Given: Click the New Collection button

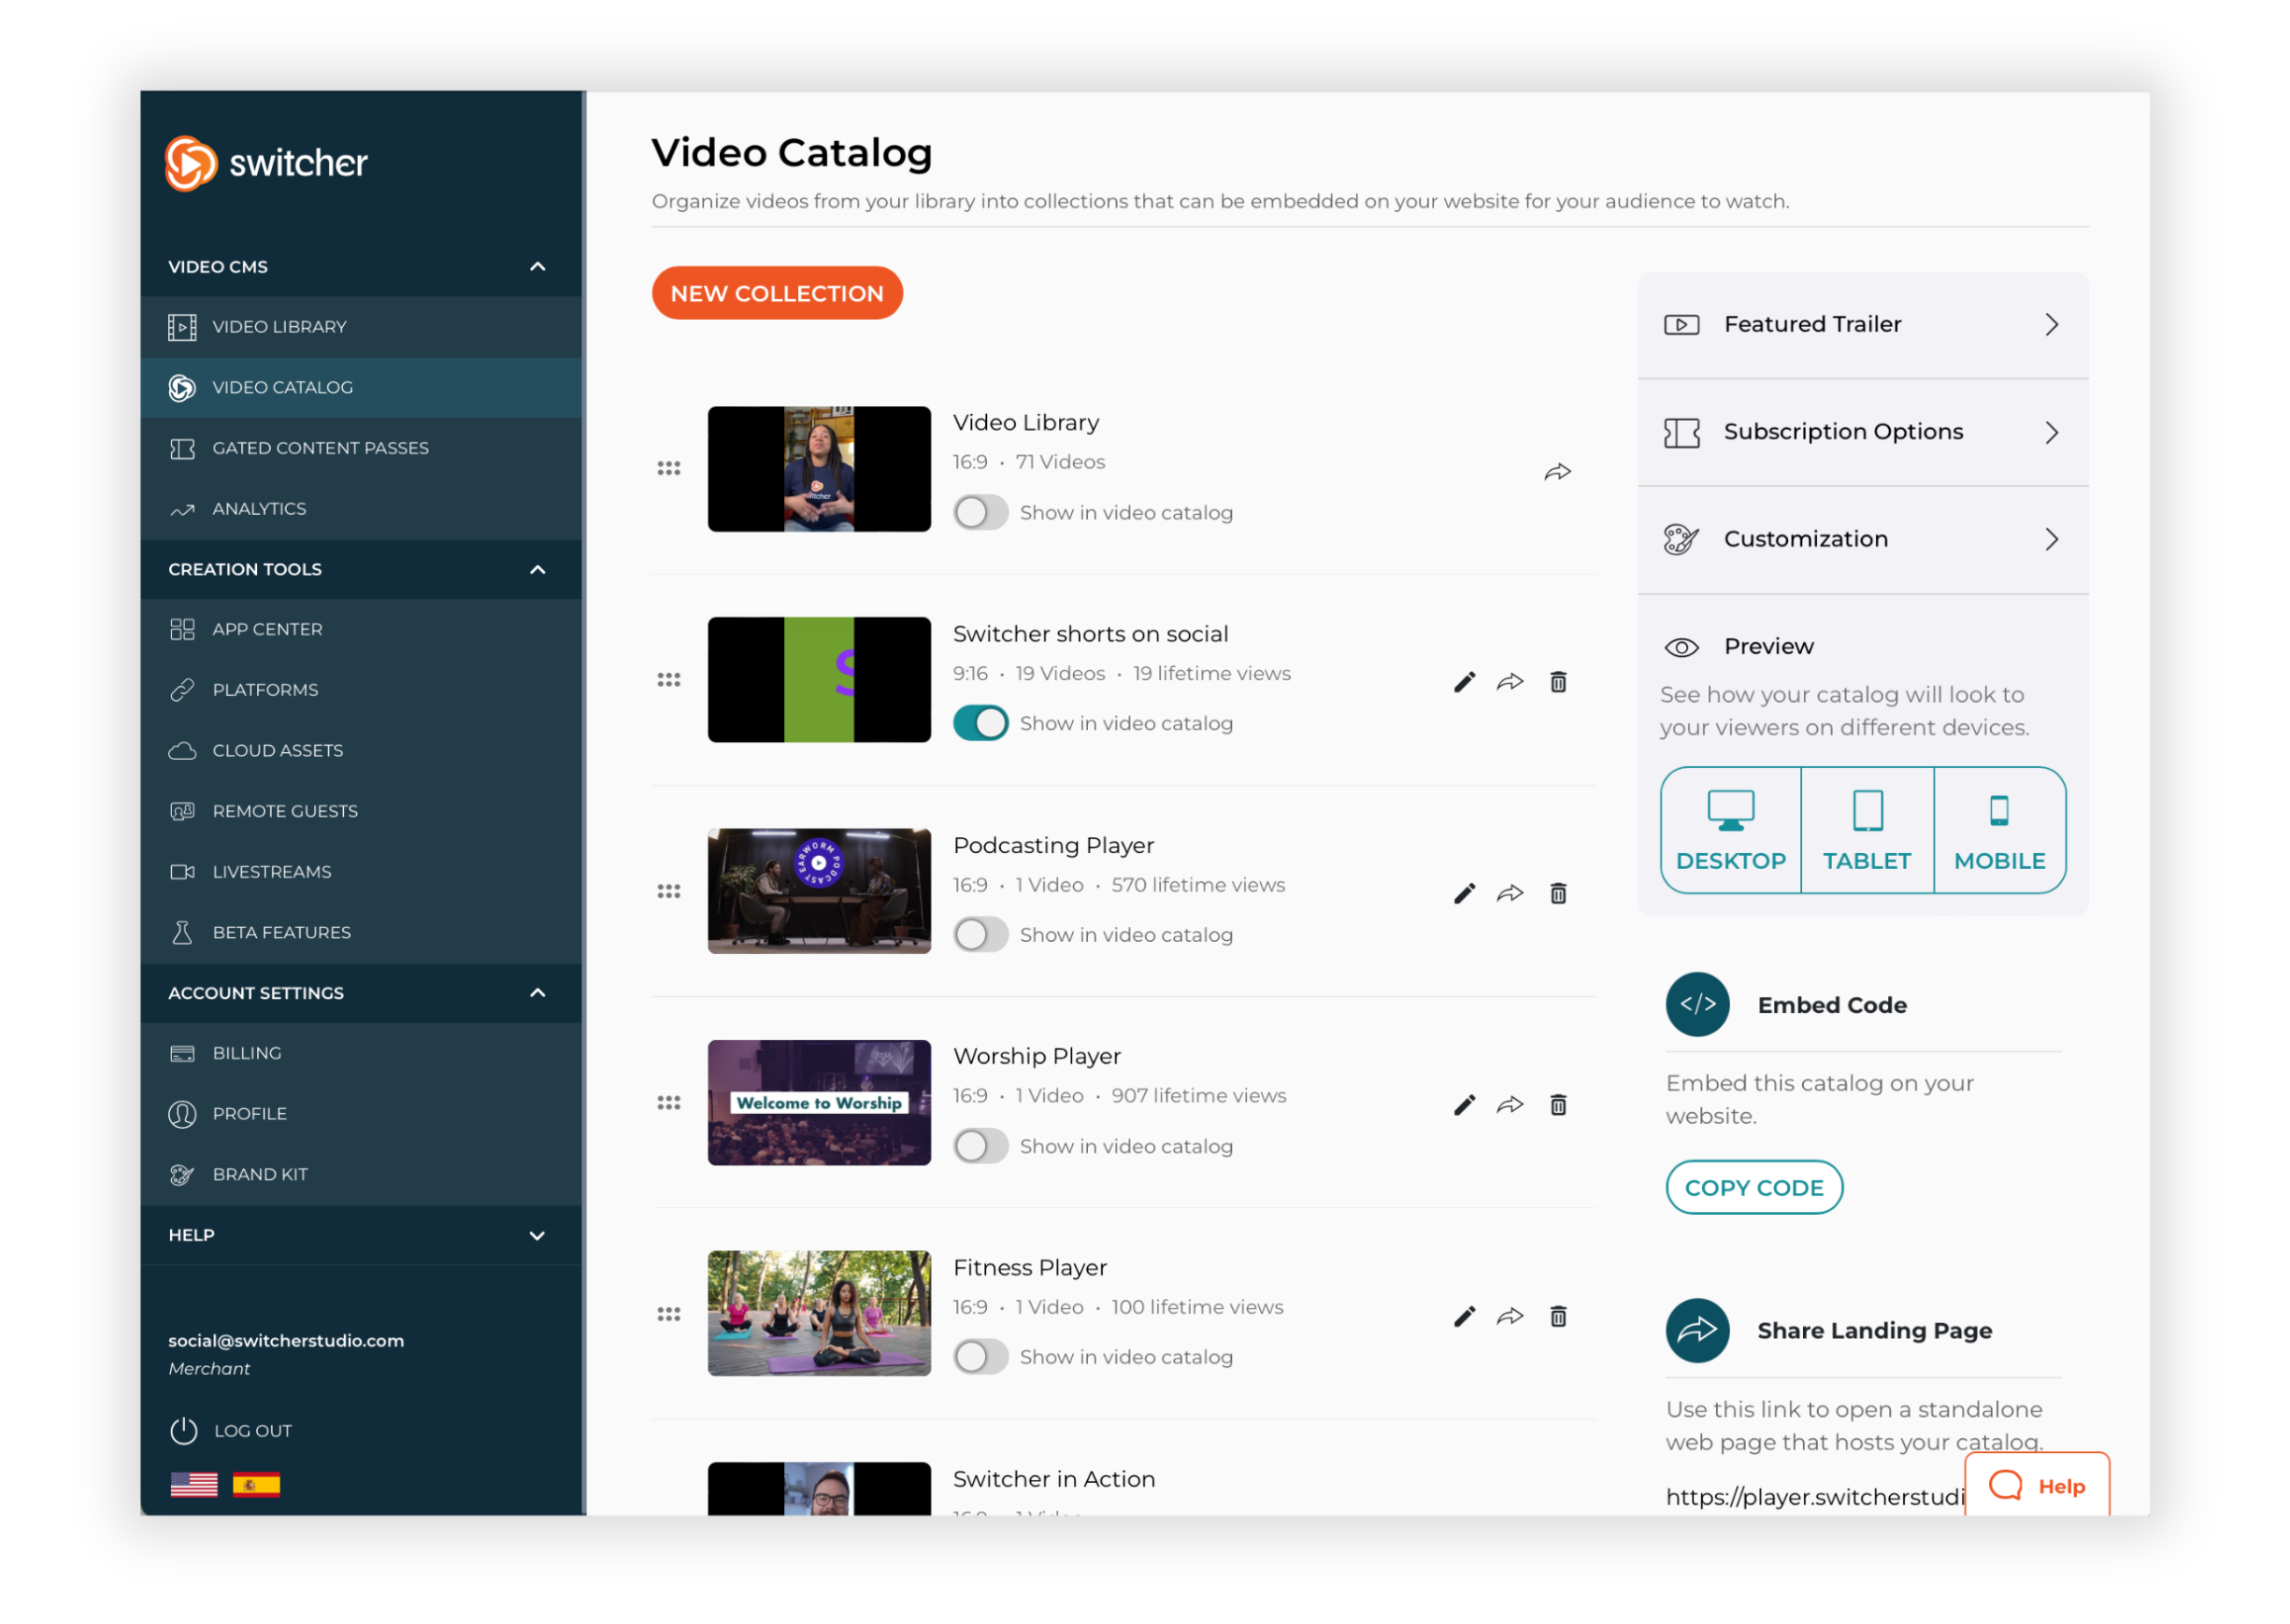Looking at the screenshot, I should (x=777, y=293).
